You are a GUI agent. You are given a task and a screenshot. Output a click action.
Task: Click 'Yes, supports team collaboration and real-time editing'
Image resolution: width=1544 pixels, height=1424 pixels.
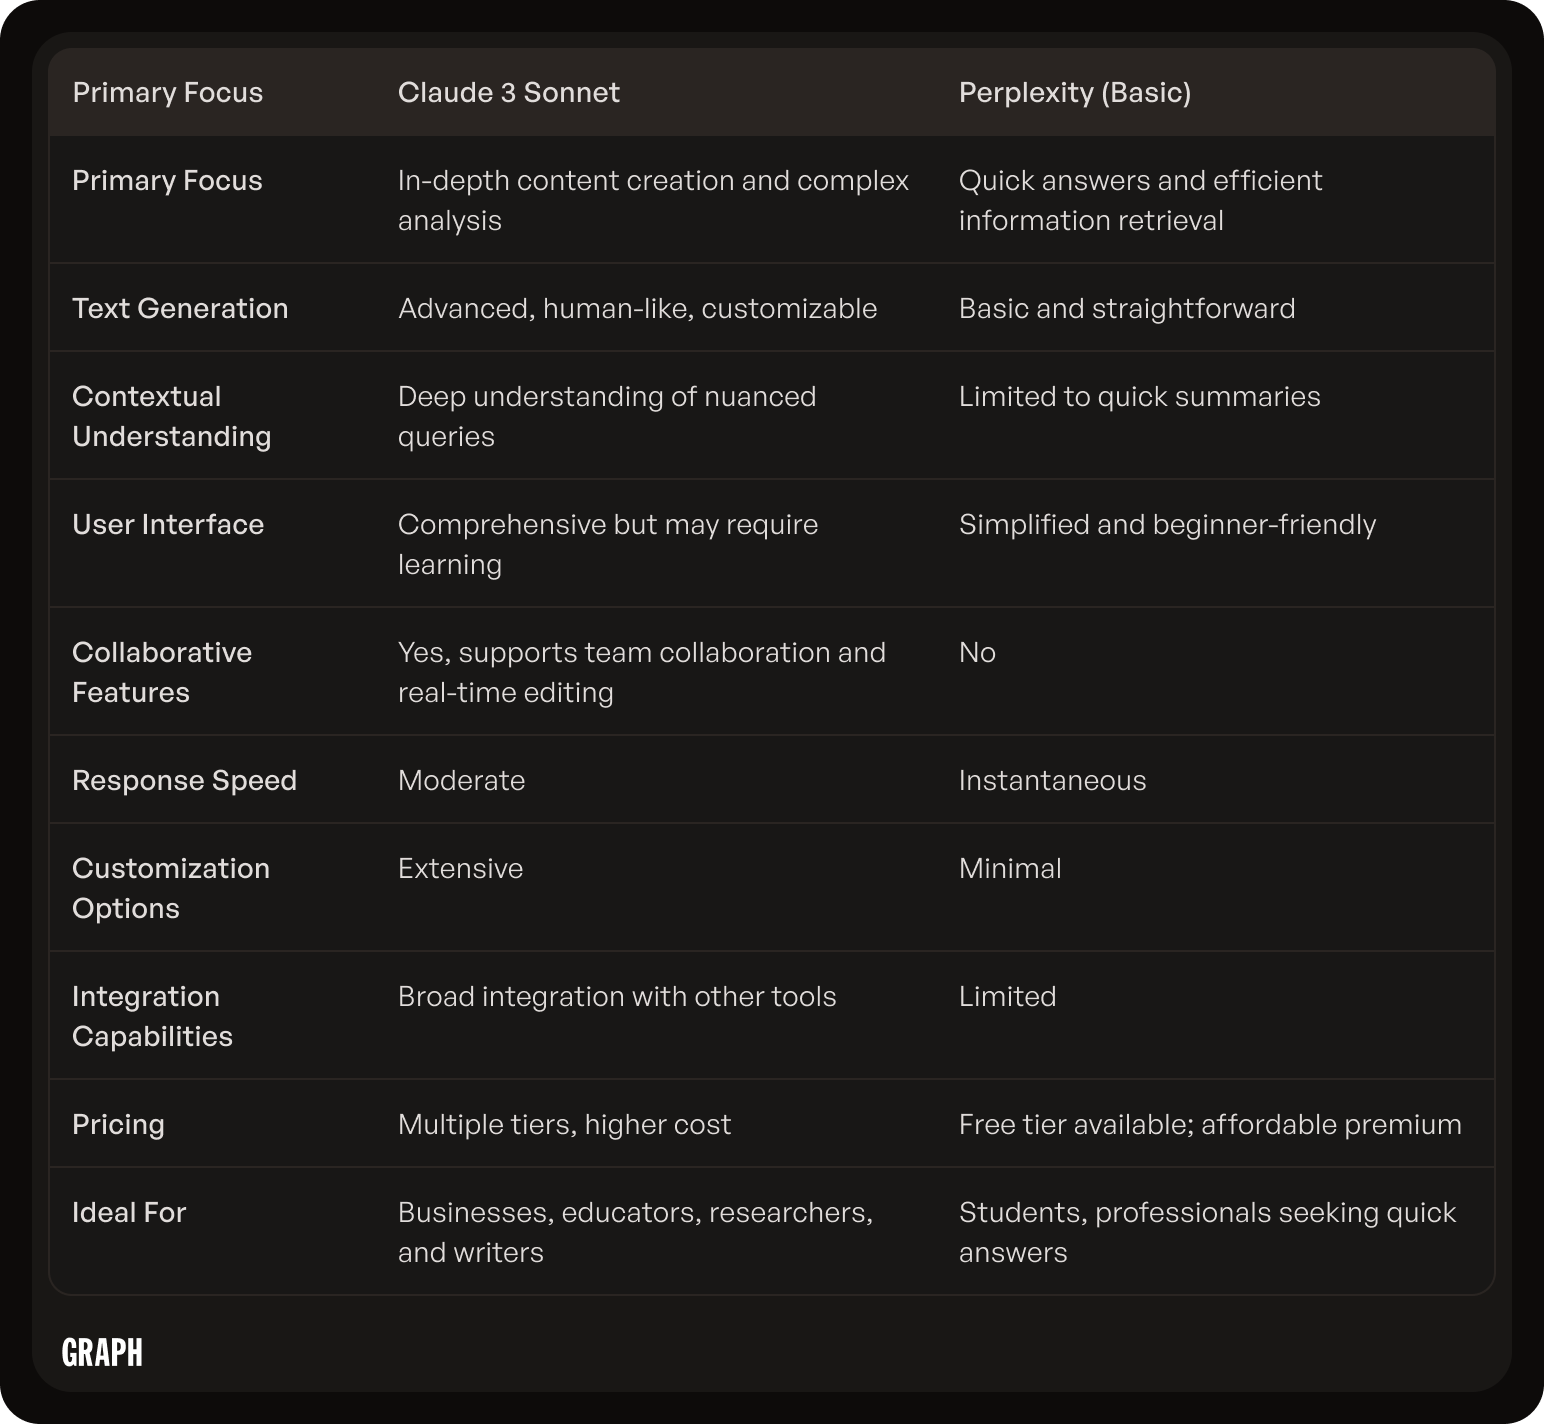tap(642, 672)
